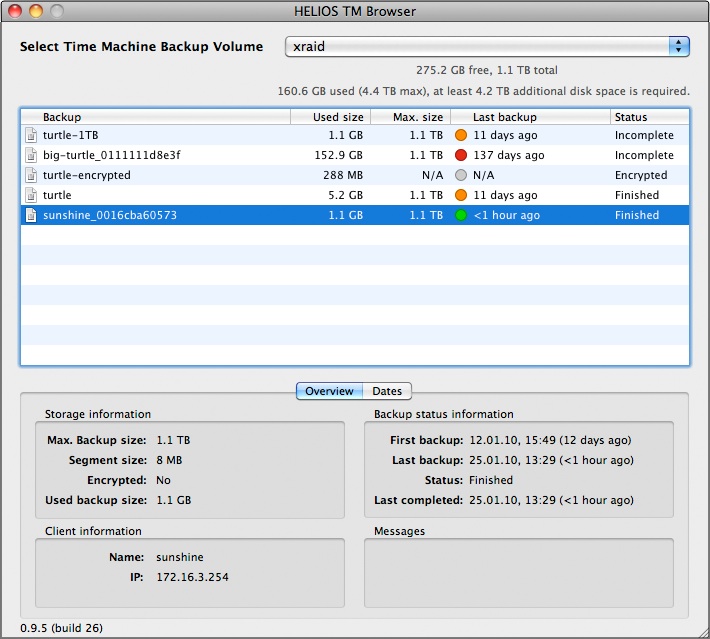Select the Overview tab

coord(329,391)
